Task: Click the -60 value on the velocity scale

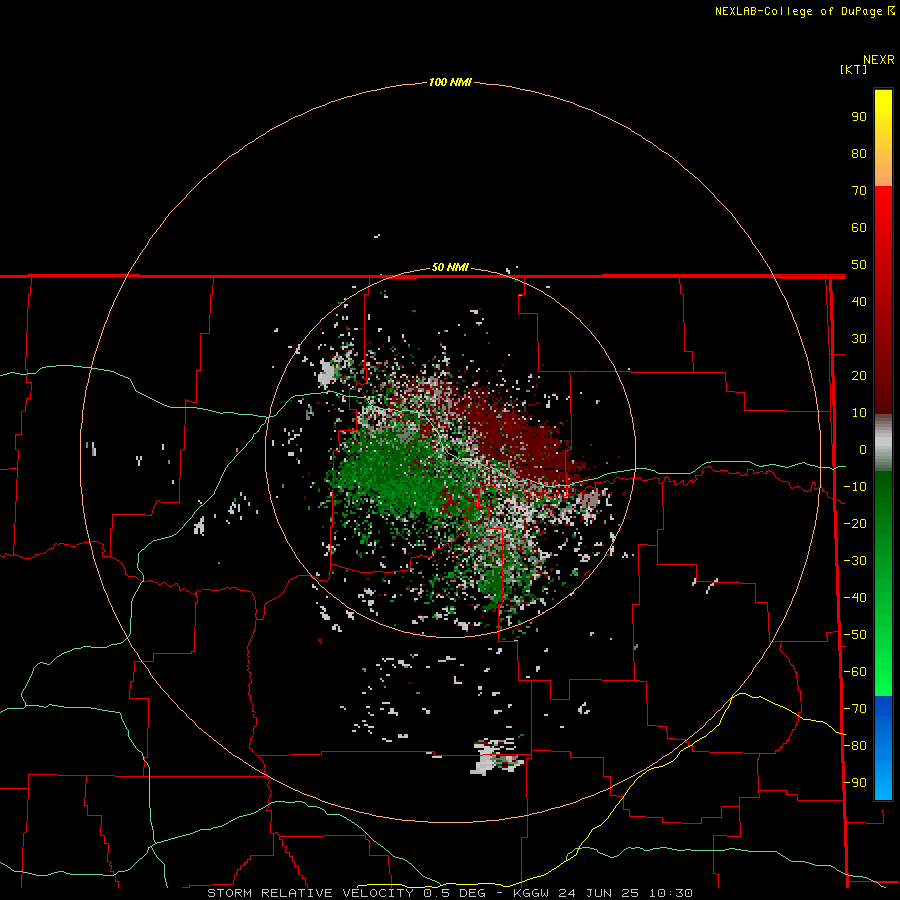Action: click(855, 672)
